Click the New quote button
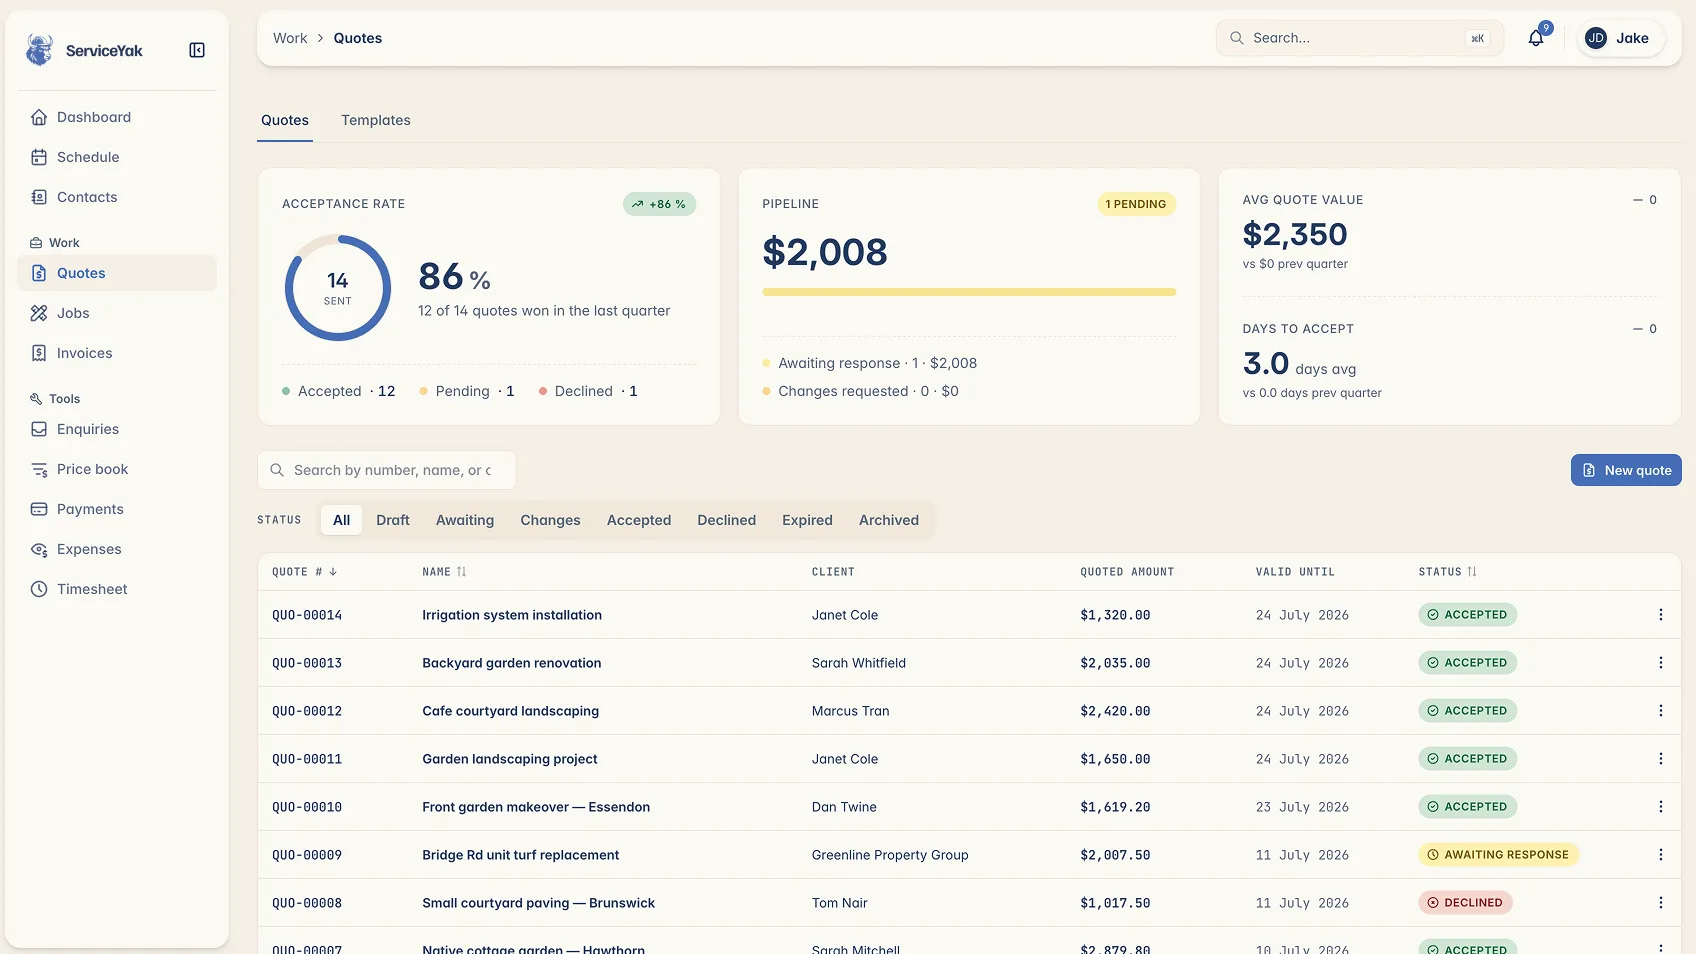Screen dimensions: 1696x954 point(1626,470)
